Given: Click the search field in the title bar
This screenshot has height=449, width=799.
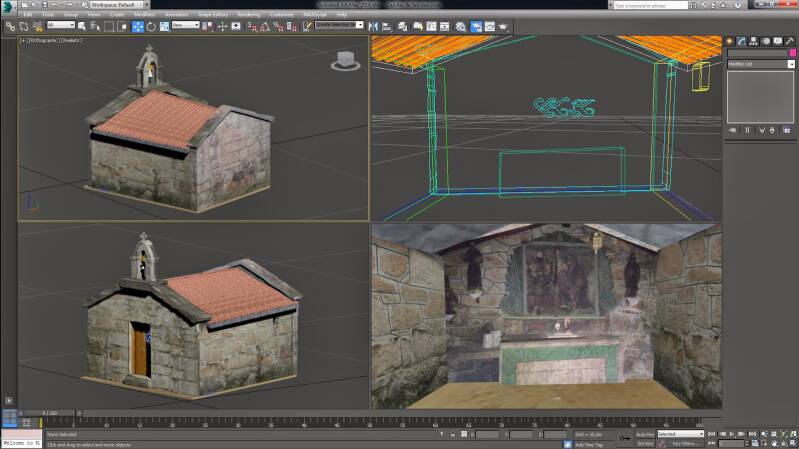Looking at the screenshot, I should click(x=650, y=5).
